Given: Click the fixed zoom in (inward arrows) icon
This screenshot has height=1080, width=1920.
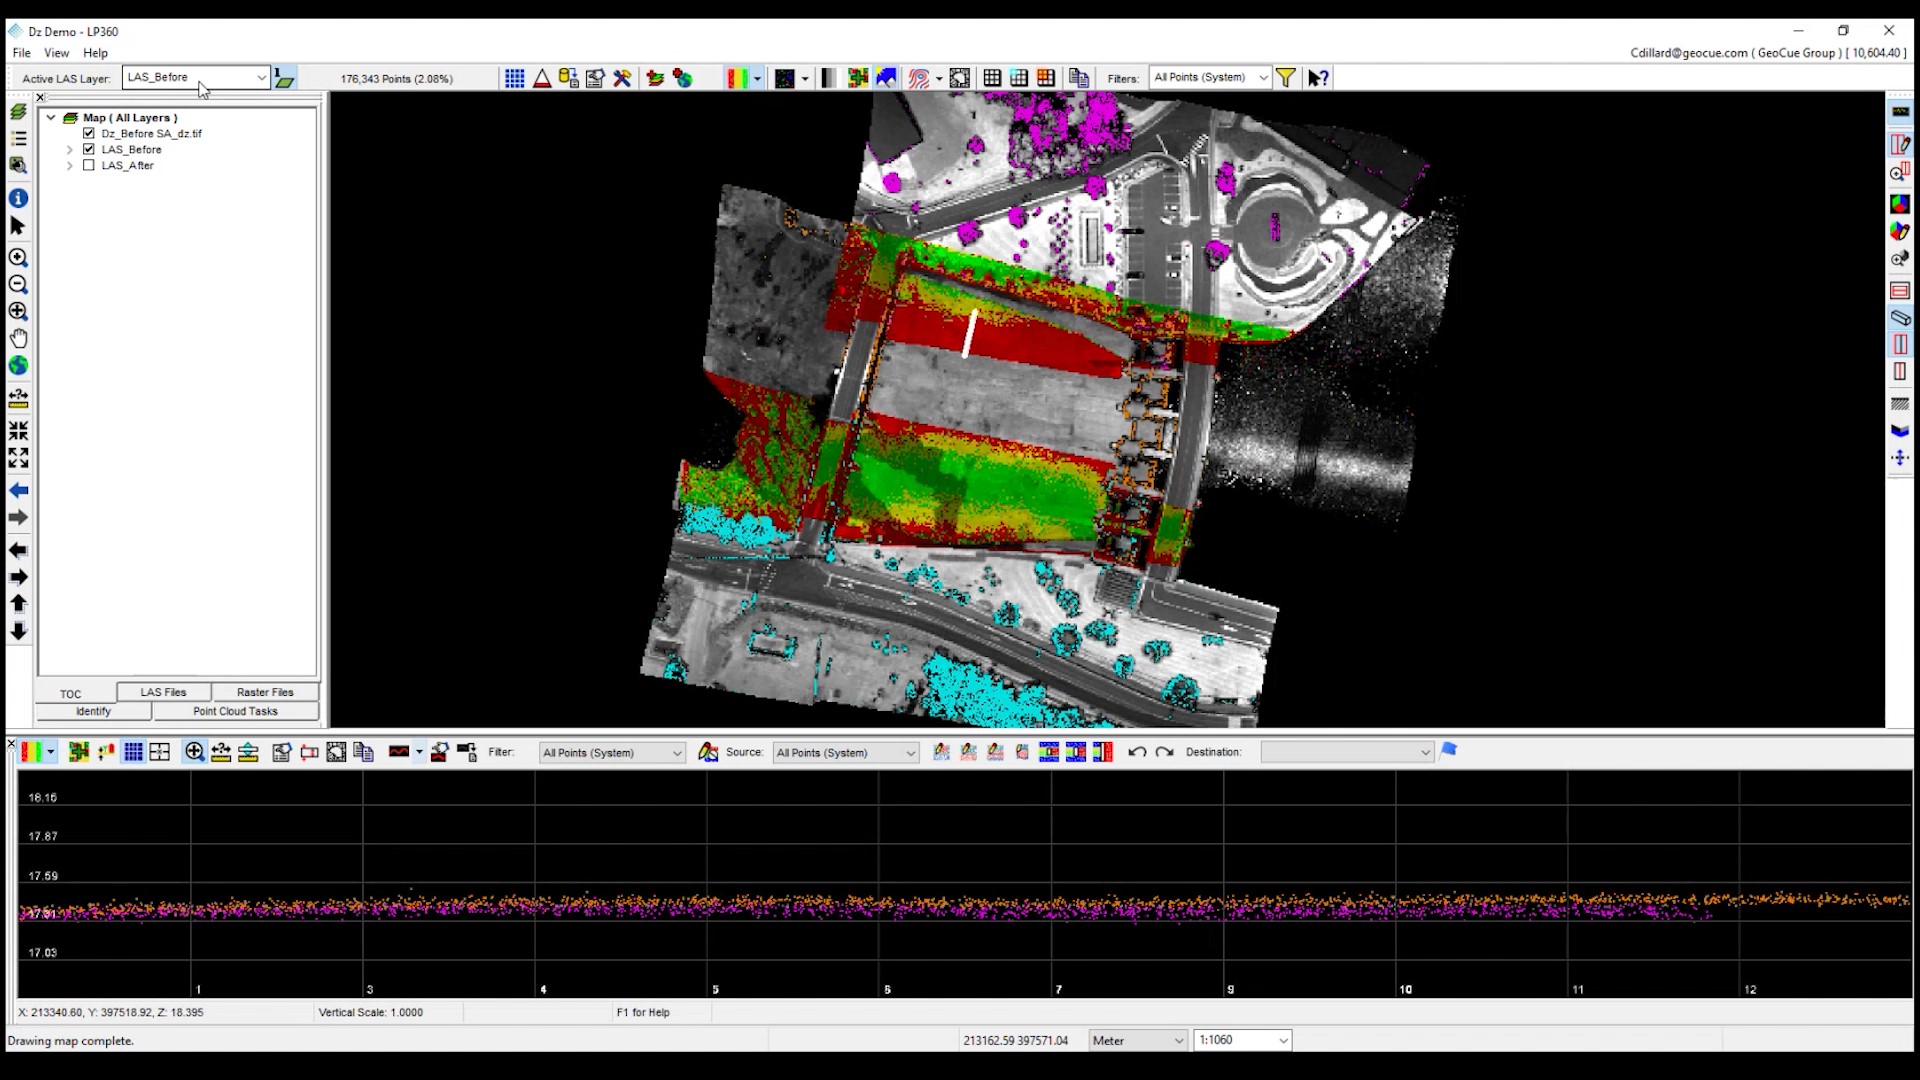Looking at the screenshot, I should click(x=18, y=431).
